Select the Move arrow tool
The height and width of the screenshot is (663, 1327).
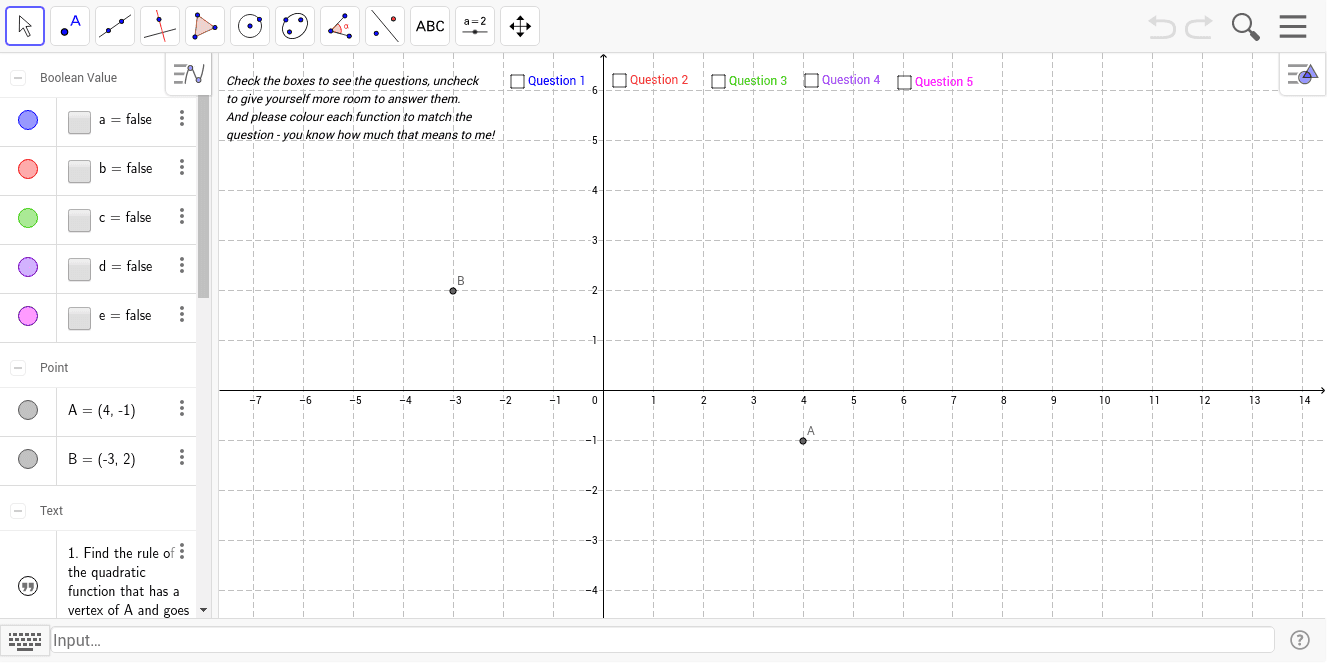tap(25, 26)
